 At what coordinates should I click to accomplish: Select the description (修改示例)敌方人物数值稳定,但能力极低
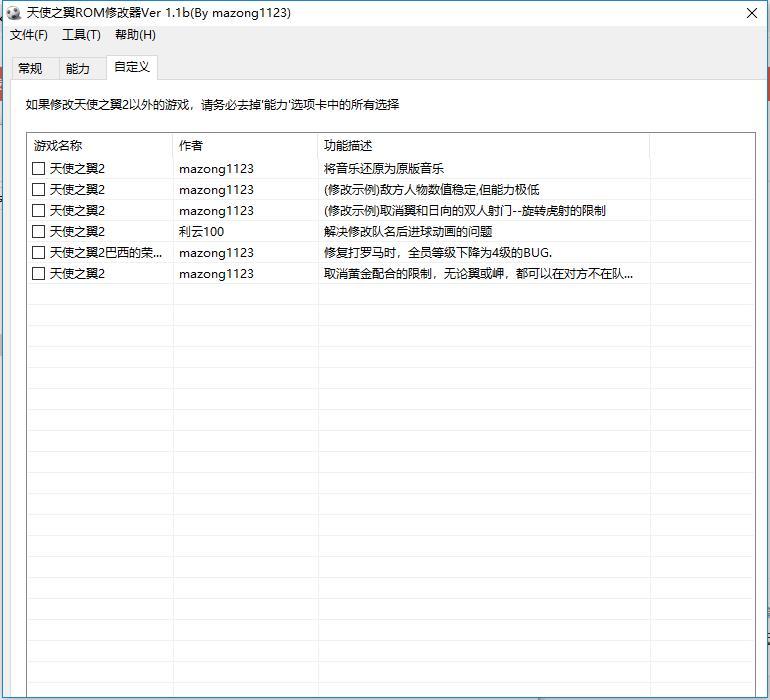point(431,190)
